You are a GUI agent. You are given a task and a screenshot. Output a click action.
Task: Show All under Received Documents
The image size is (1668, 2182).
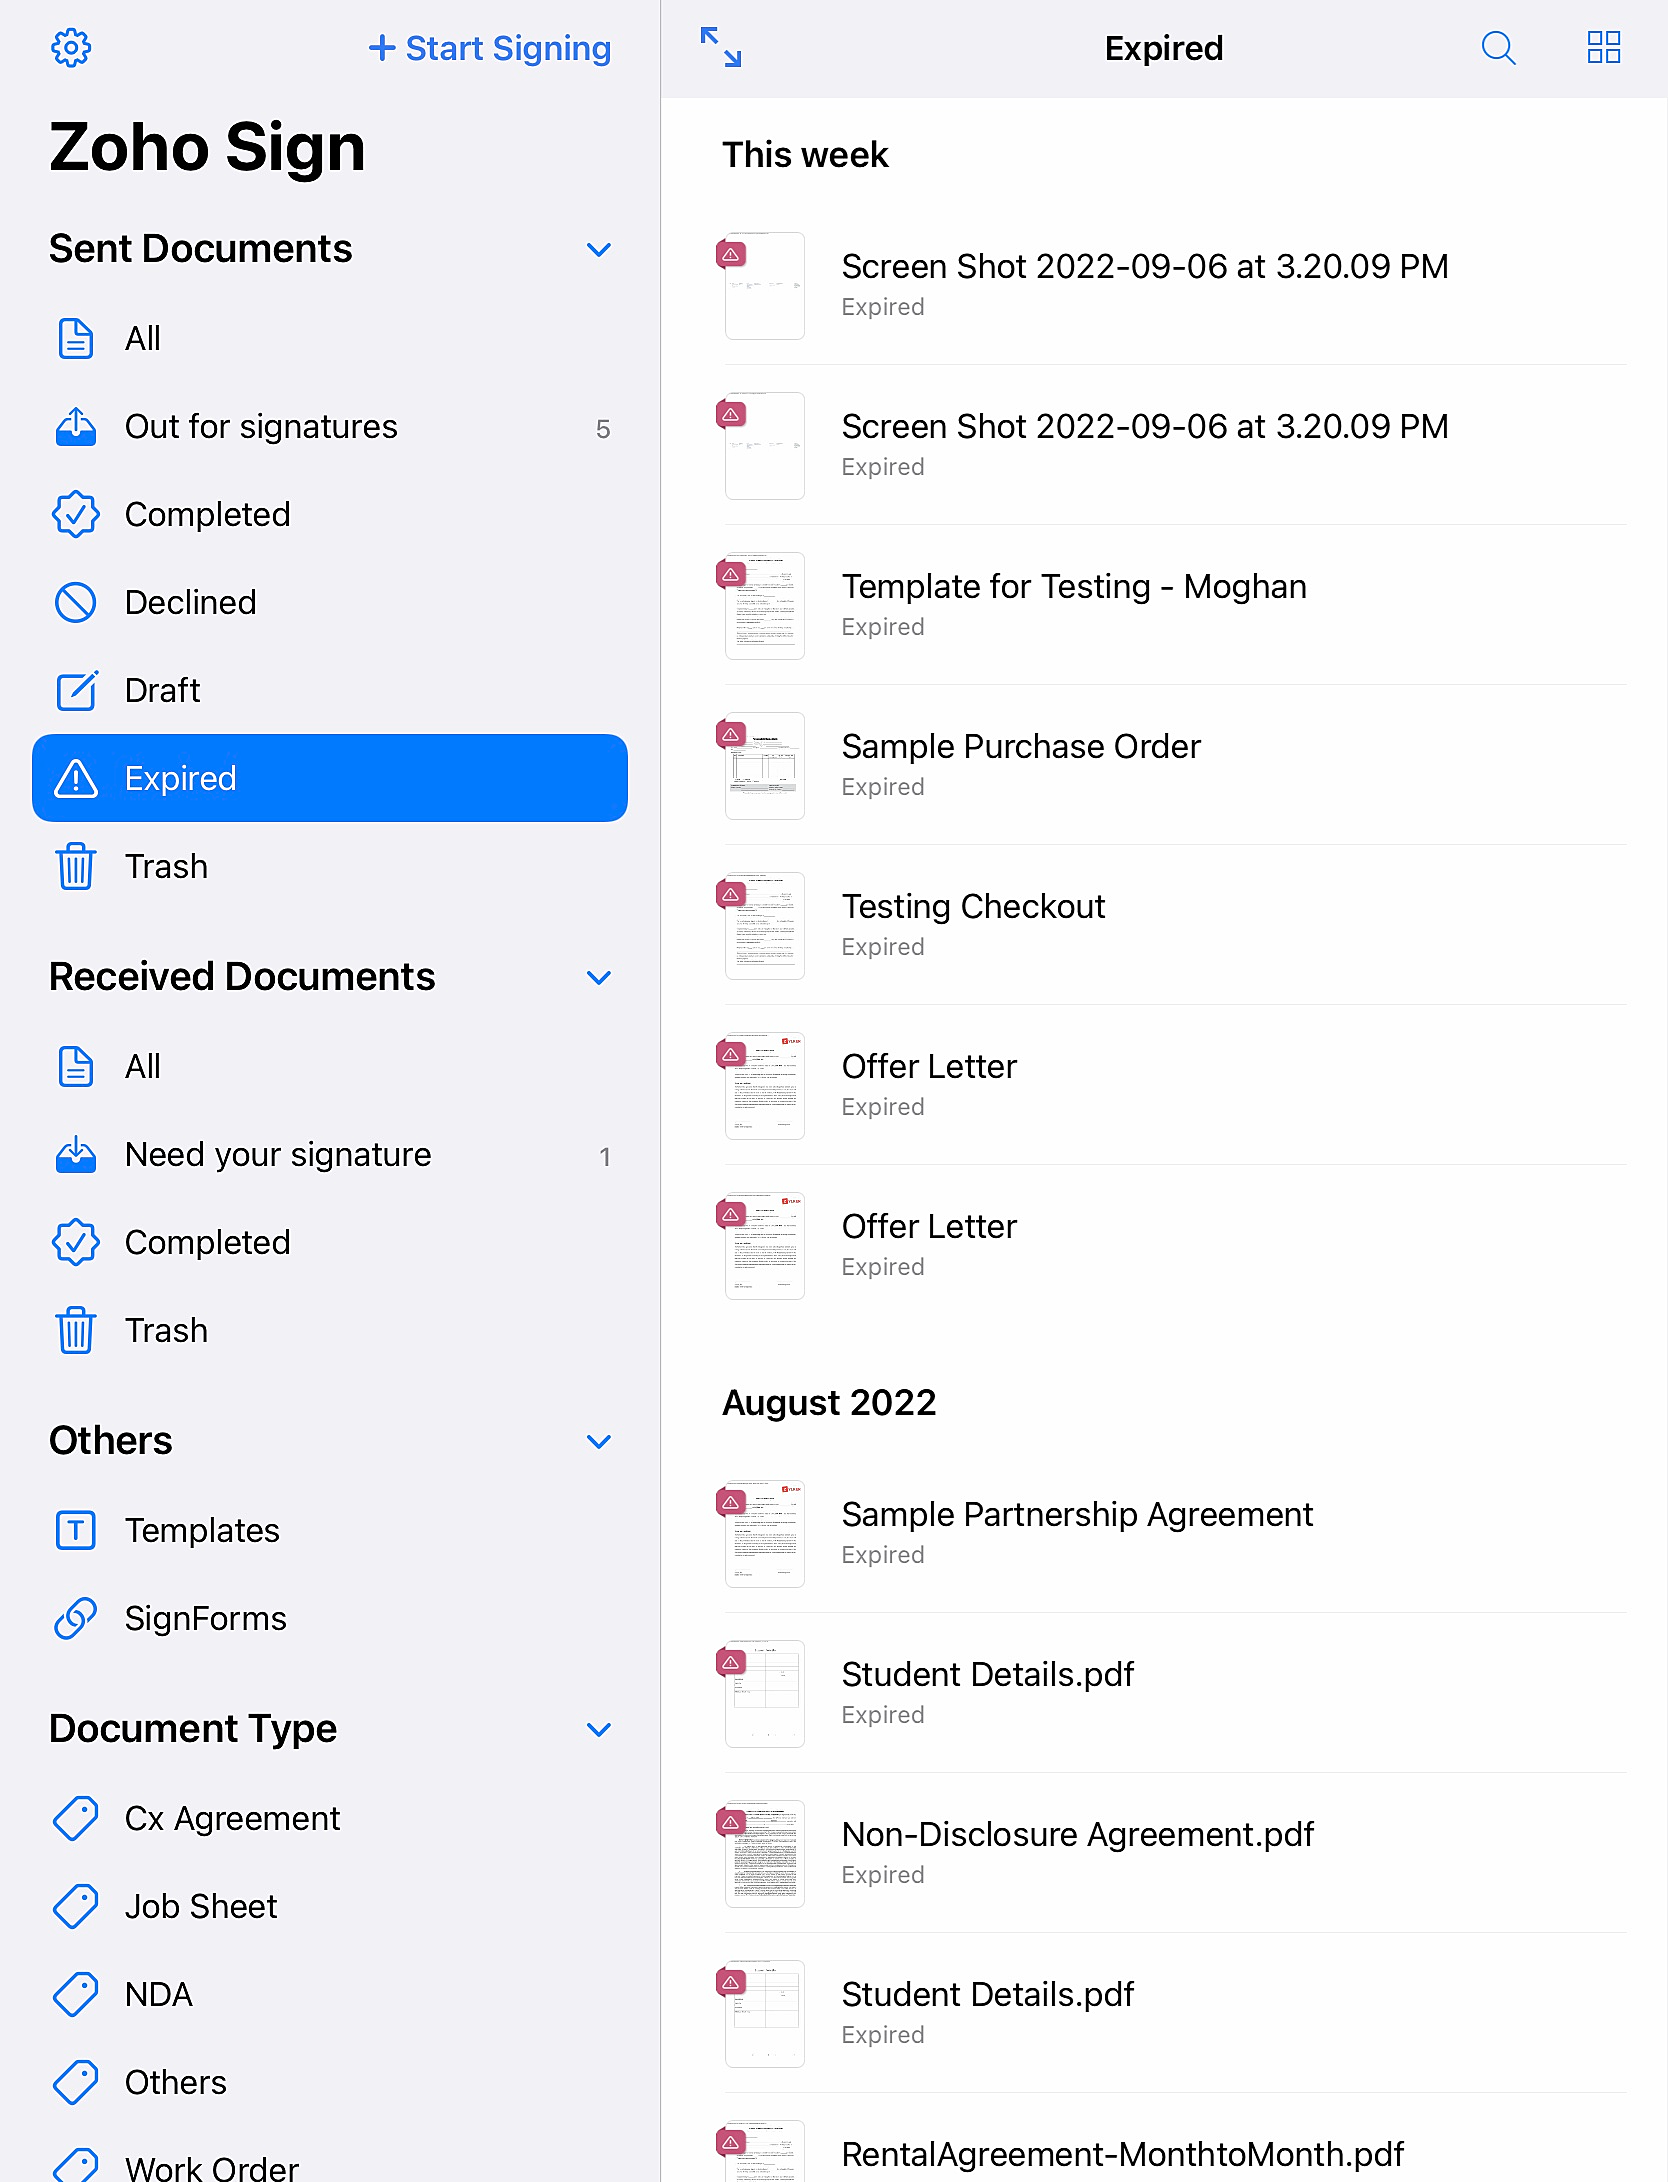(330, 1066)
